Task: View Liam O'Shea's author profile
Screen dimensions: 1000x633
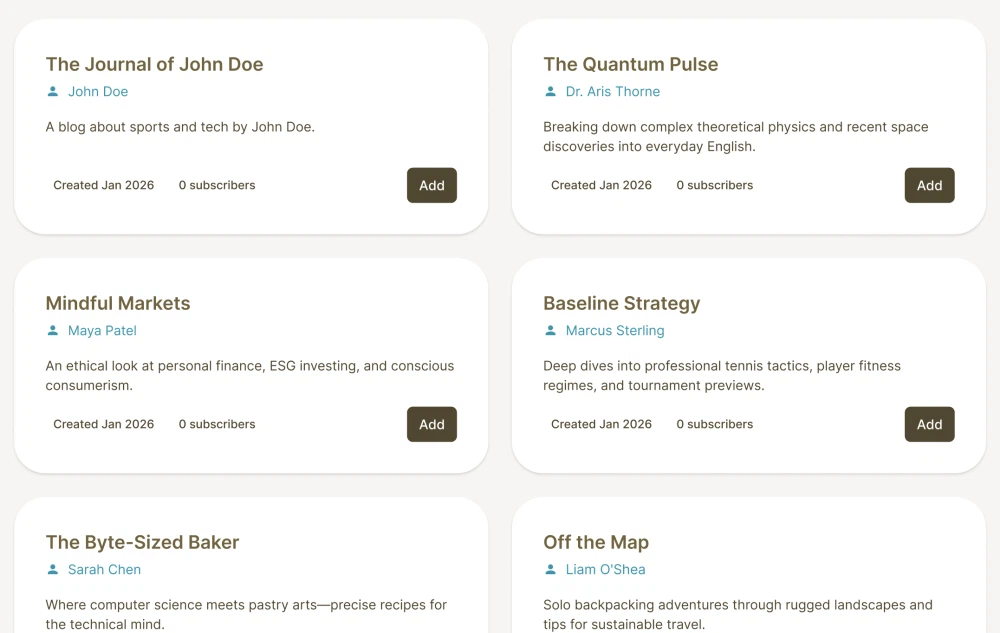Action: 605,570
